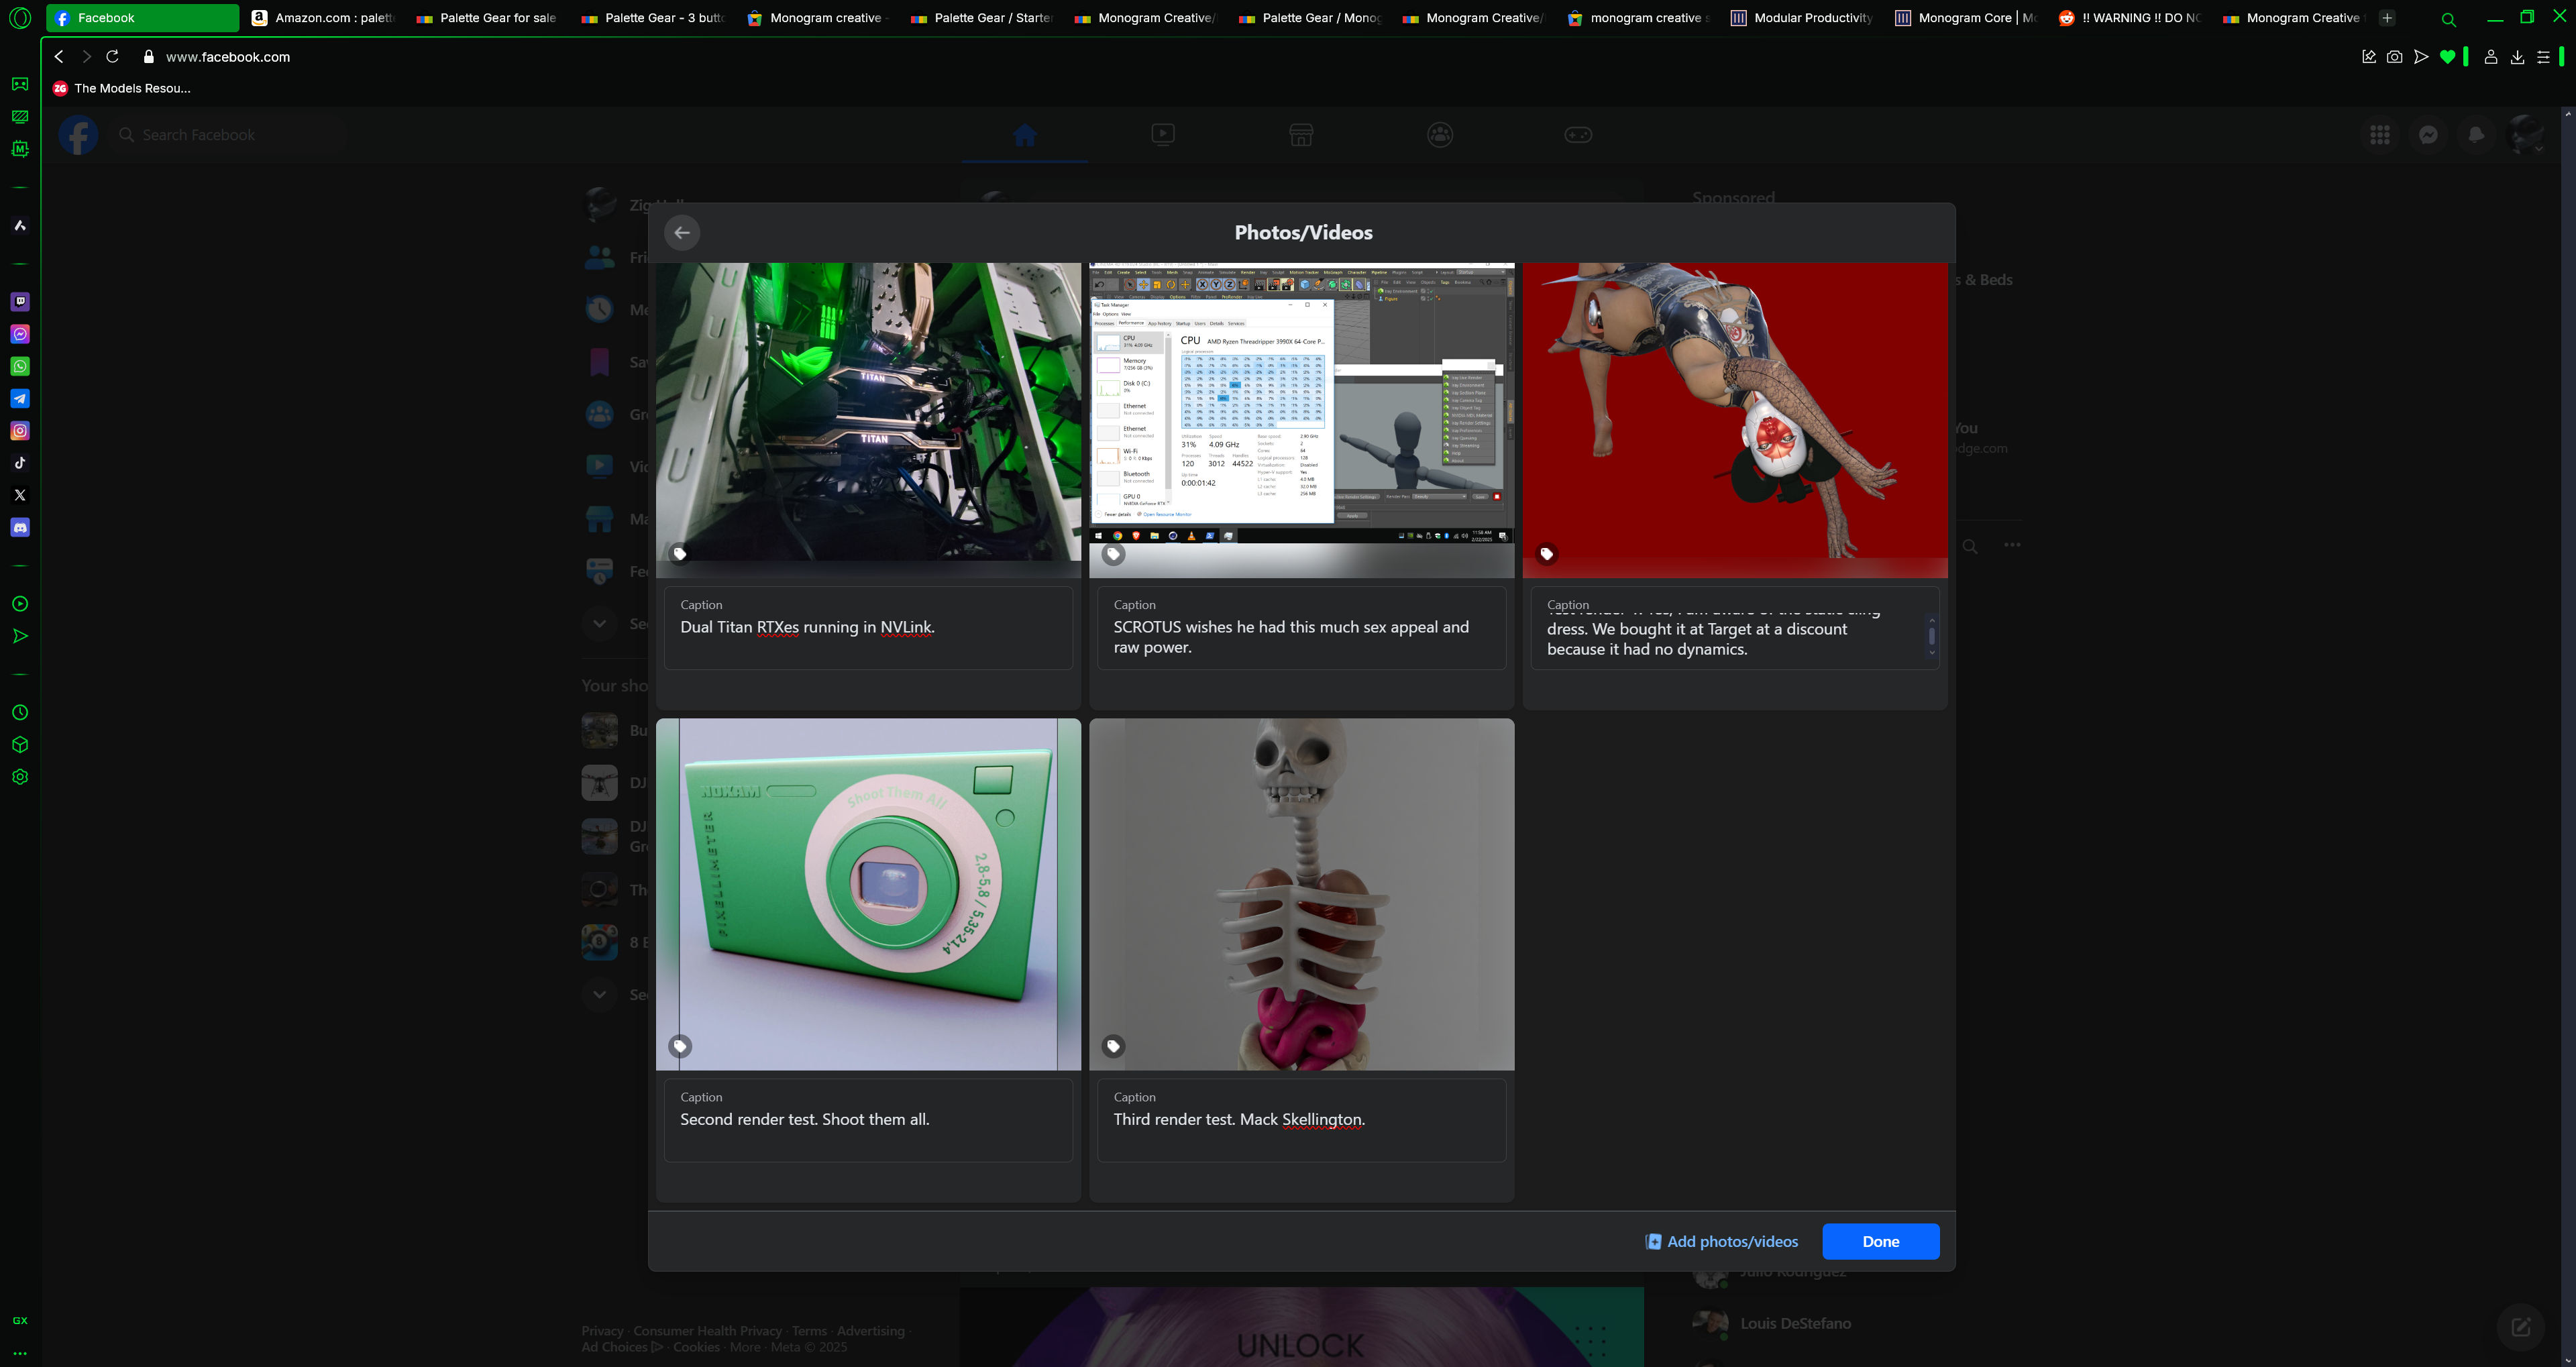The height and width of the screenshot is (1367, 2576).
Task: Open the sidebar Extensions cube icon
Action: [20, 745]
